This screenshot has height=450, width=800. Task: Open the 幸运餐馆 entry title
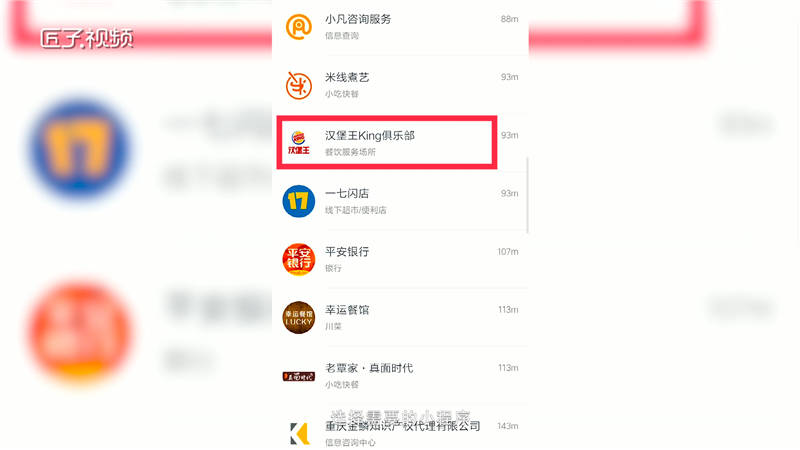[347, 310]
